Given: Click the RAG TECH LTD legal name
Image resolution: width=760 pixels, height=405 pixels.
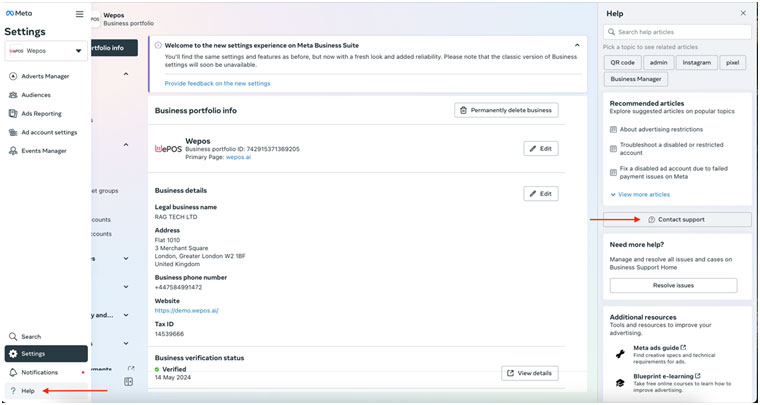Looking at the screenshot, I should (x=176, y=217).
